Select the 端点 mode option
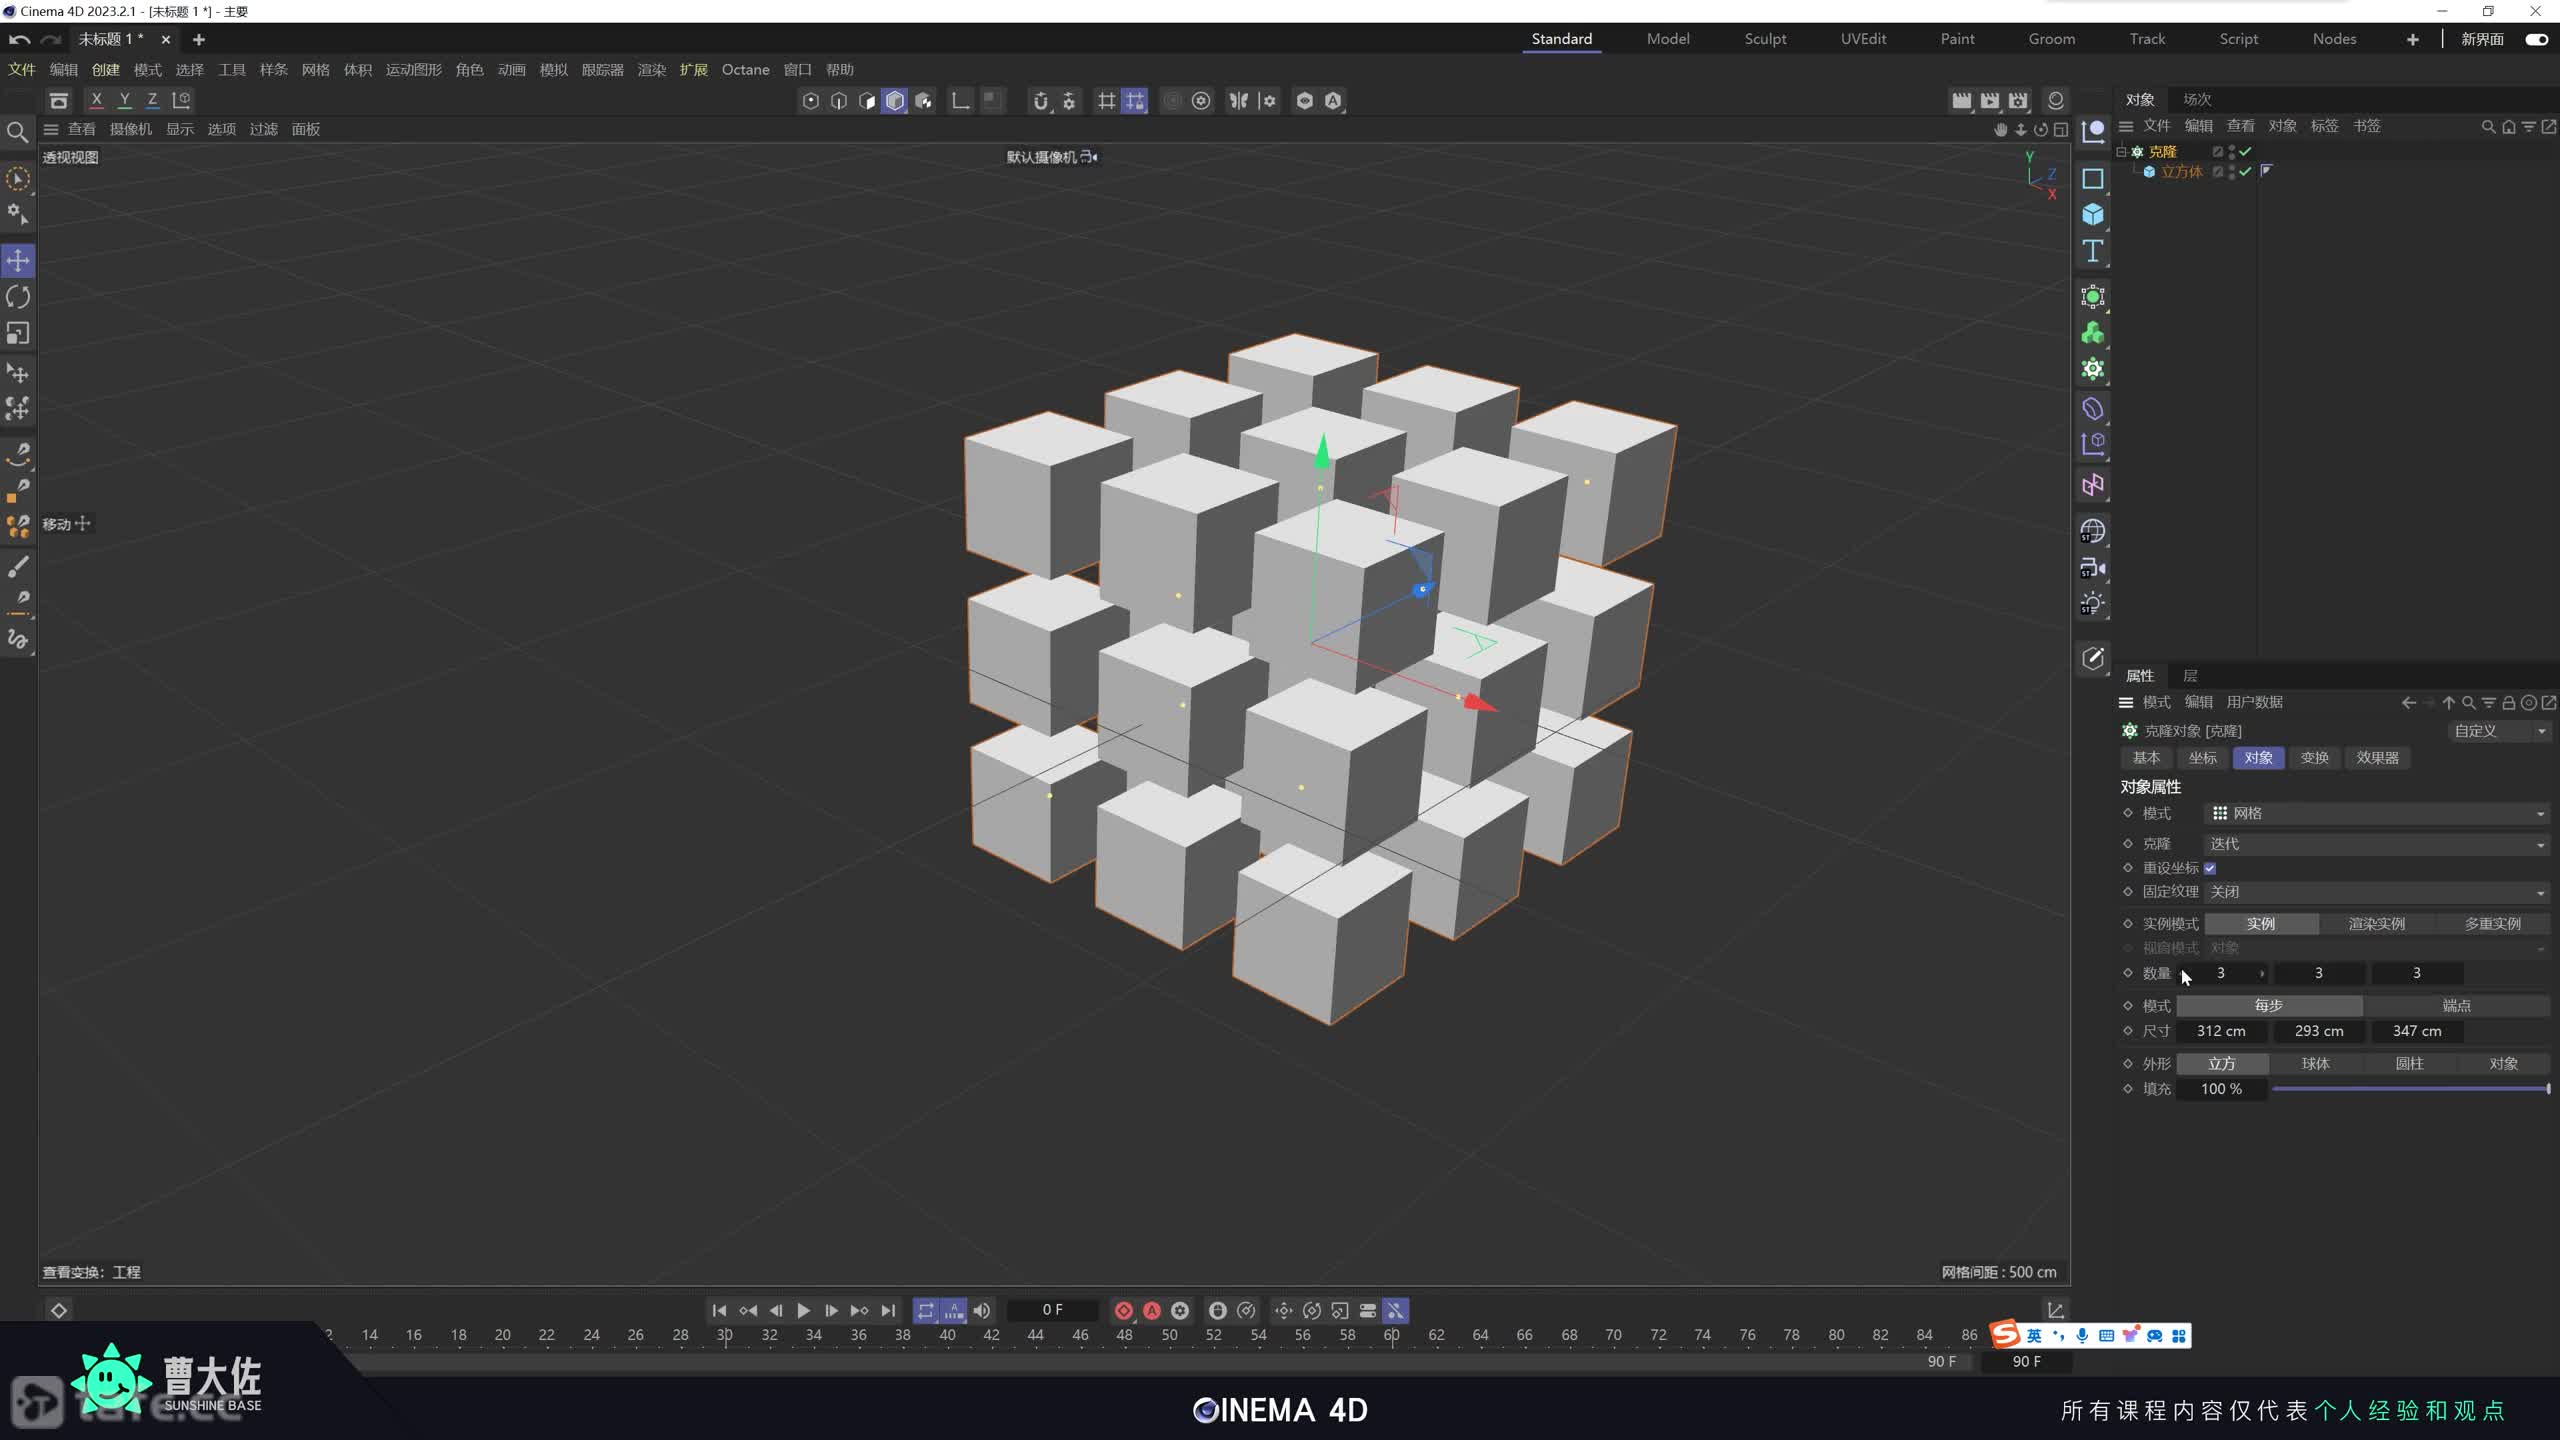The width and height of the screenshot is (2560, 1440). tap(2456, 1005)
